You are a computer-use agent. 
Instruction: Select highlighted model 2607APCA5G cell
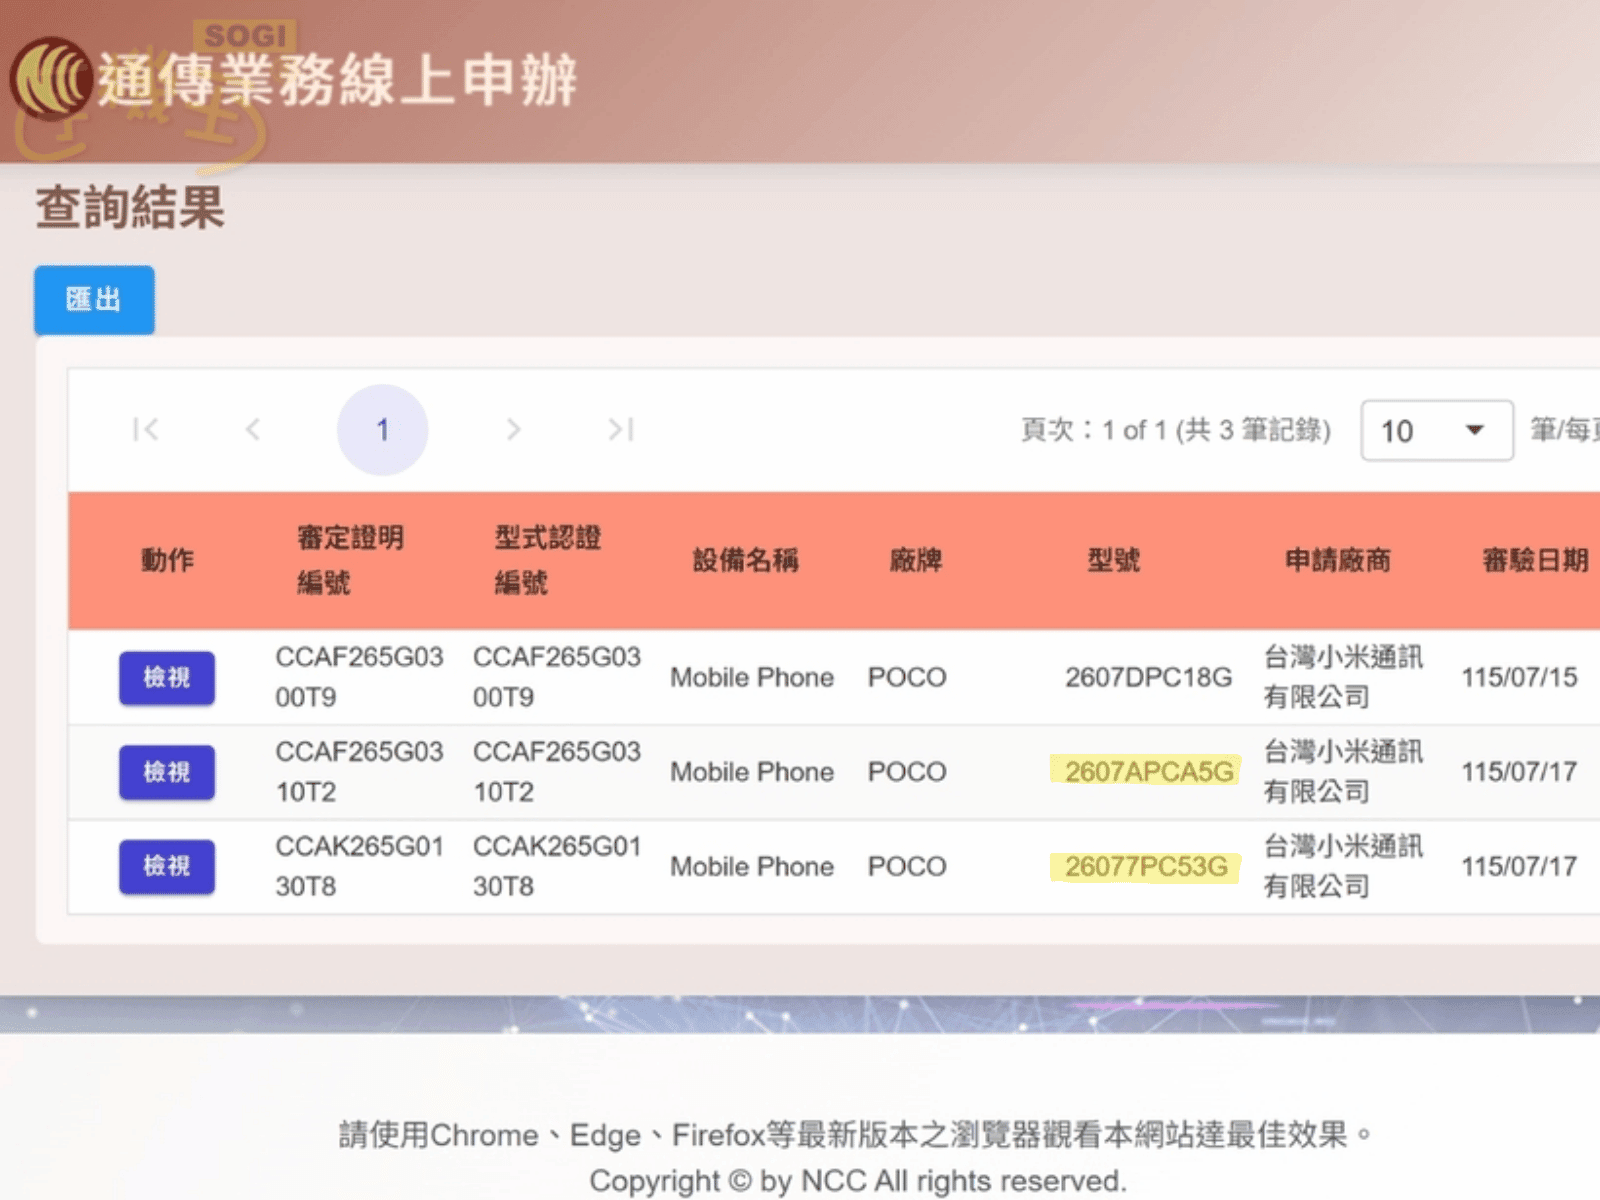point(1148,771)
